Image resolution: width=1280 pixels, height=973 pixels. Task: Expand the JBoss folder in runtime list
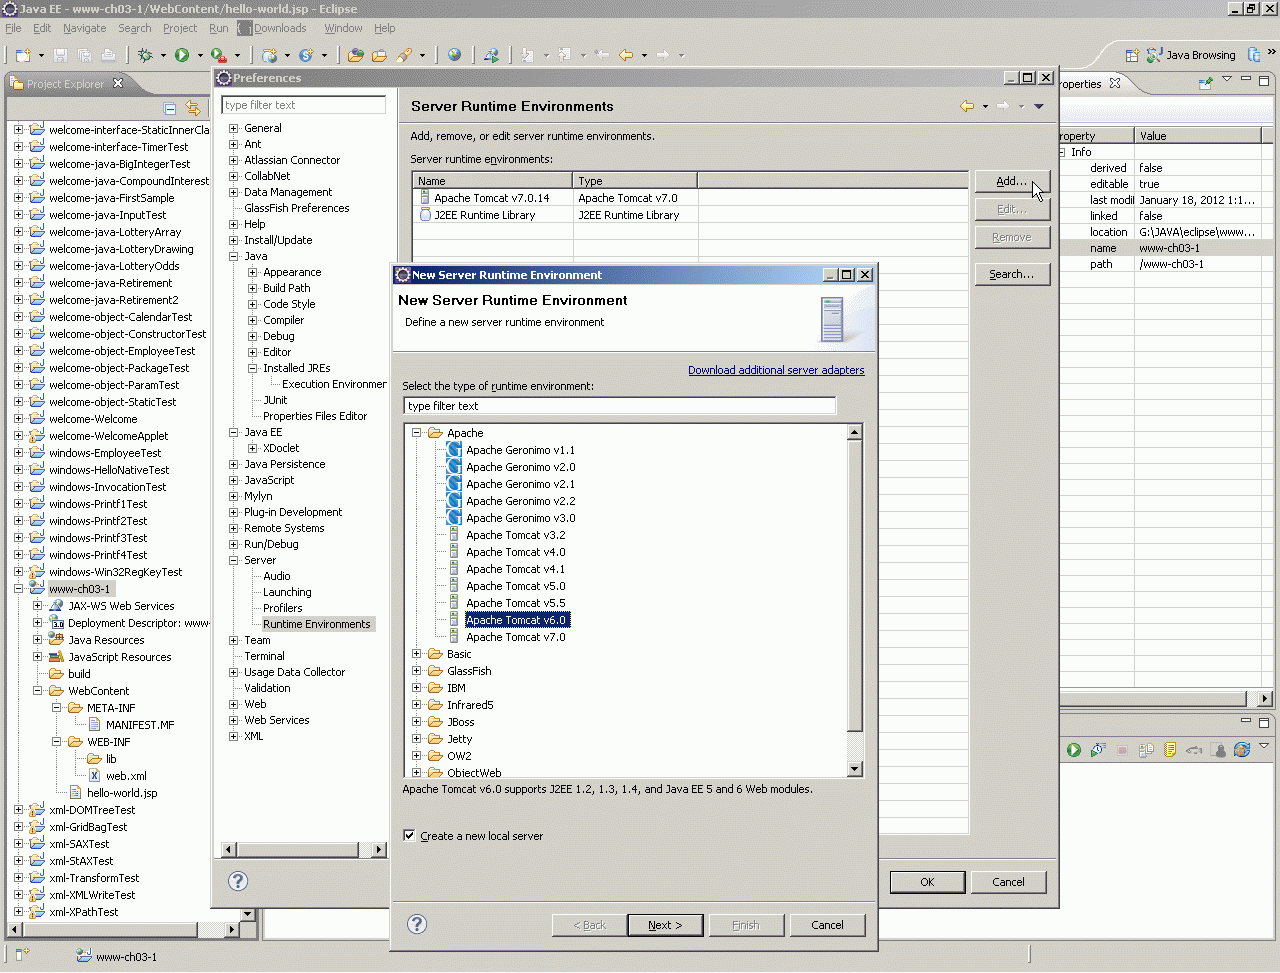(x=417, y=722)
